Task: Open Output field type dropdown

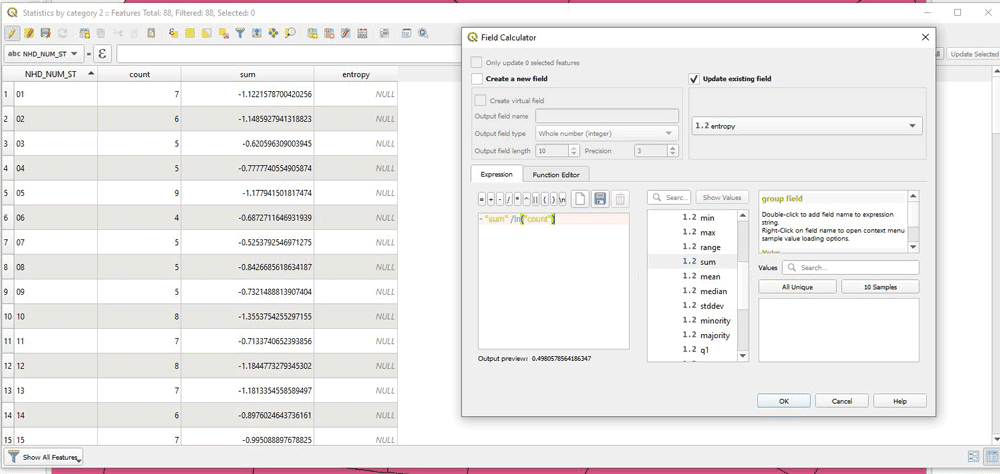Action: (607, 133)
